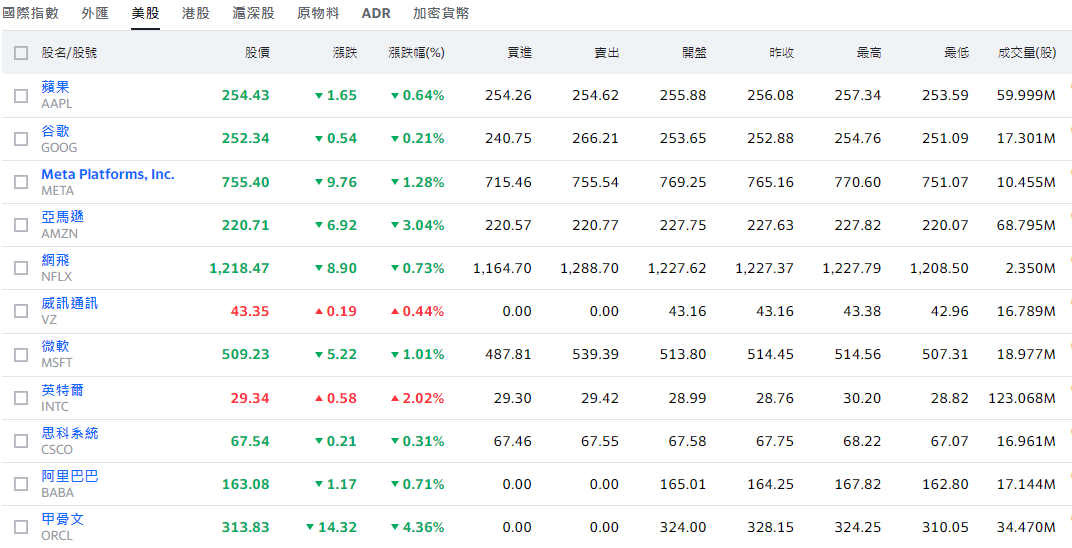Sort by the 最低 column header
Screen dimensions: 1072x548
coord(956,53)
